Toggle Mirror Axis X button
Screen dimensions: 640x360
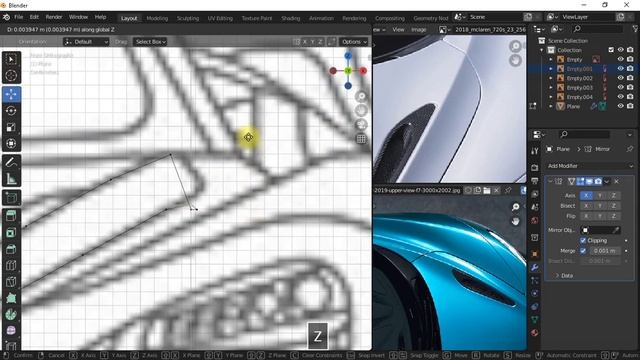pyautogui.click(x=586, y=196)
